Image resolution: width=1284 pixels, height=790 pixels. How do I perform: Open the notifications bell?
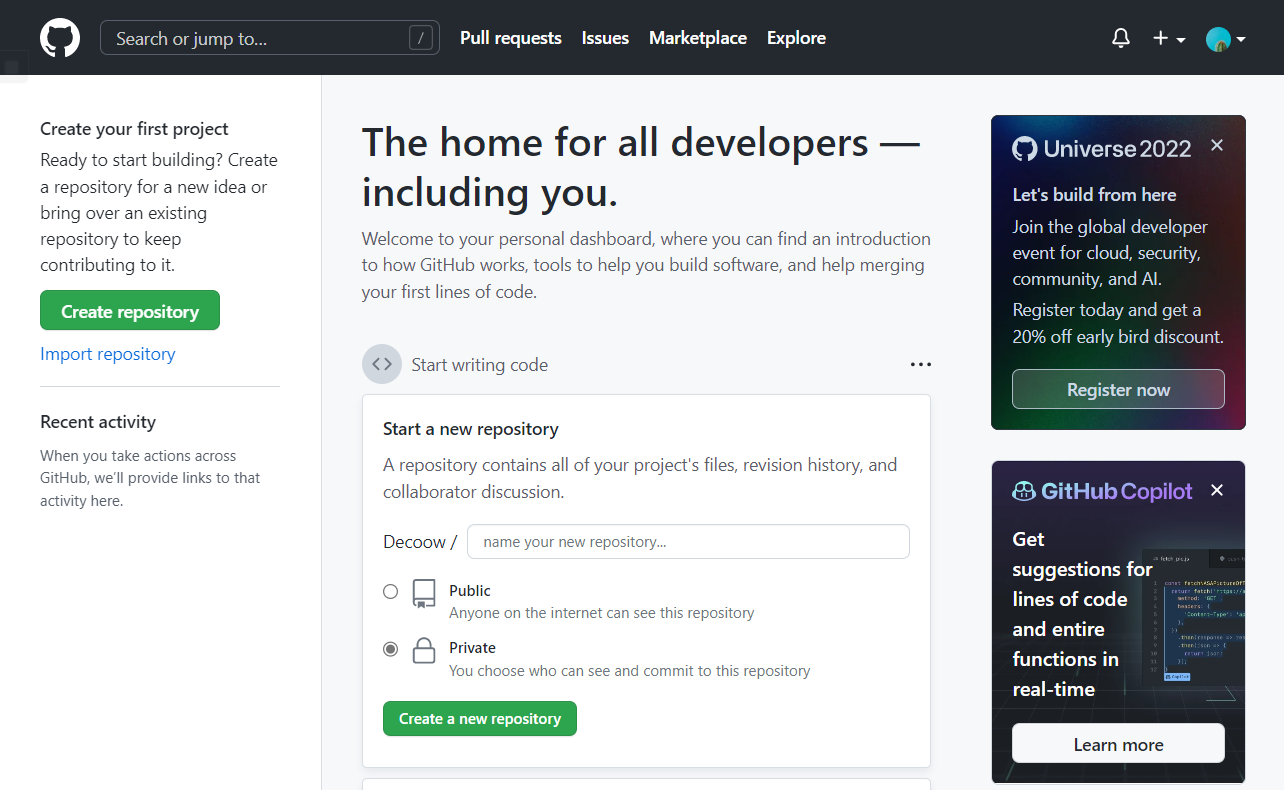click(x=1121, y=38)
